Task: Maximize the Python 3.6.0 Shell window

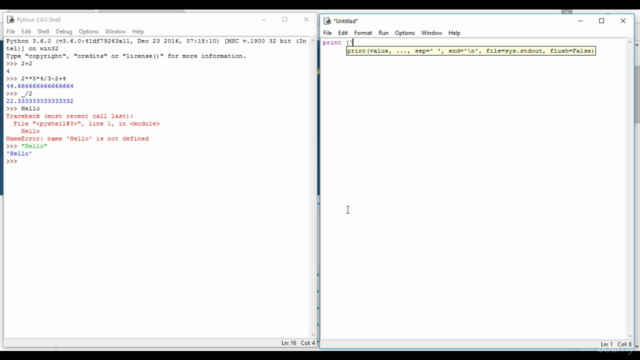Action: 285,20
